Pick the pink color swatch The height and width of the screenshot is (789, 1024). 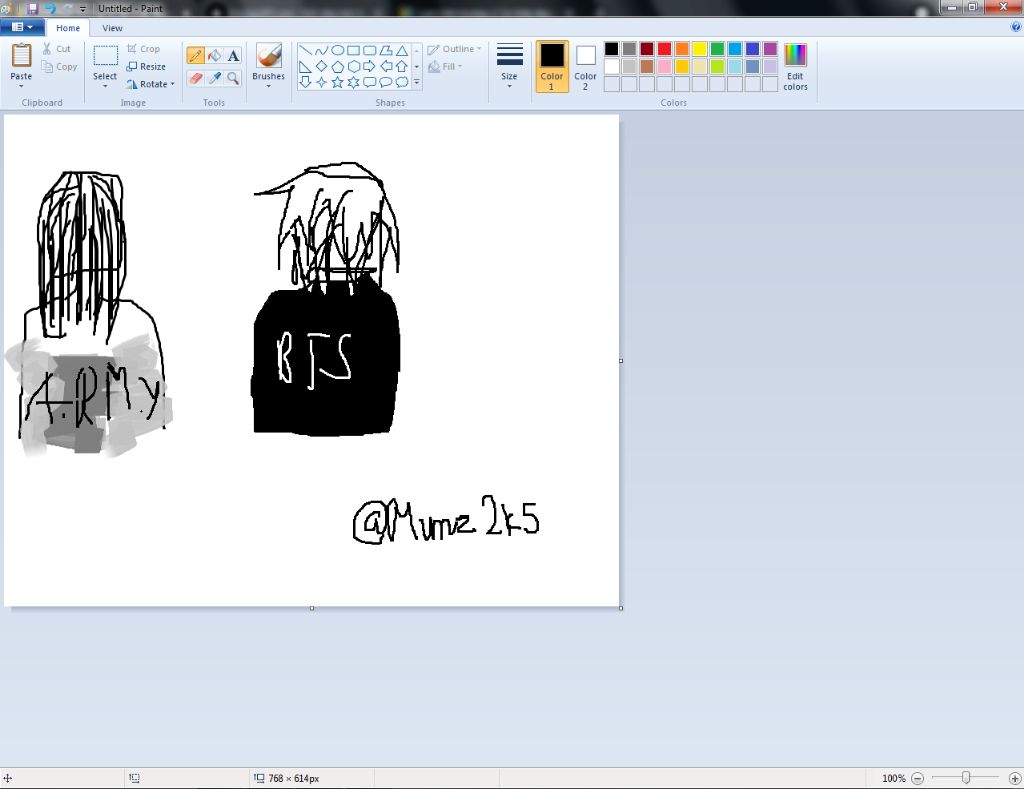[664, 67]
